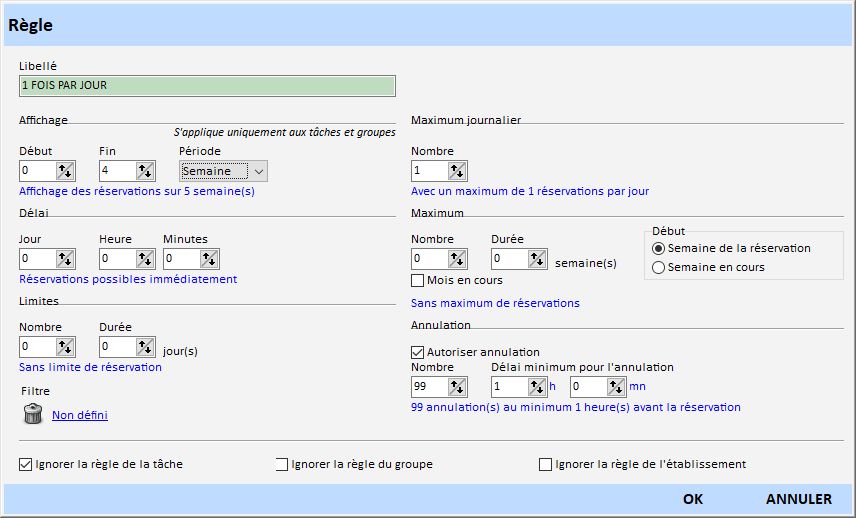Check Ignorer la règle du groupe
This screenshot has width=856, height=518.
point(282,464)
